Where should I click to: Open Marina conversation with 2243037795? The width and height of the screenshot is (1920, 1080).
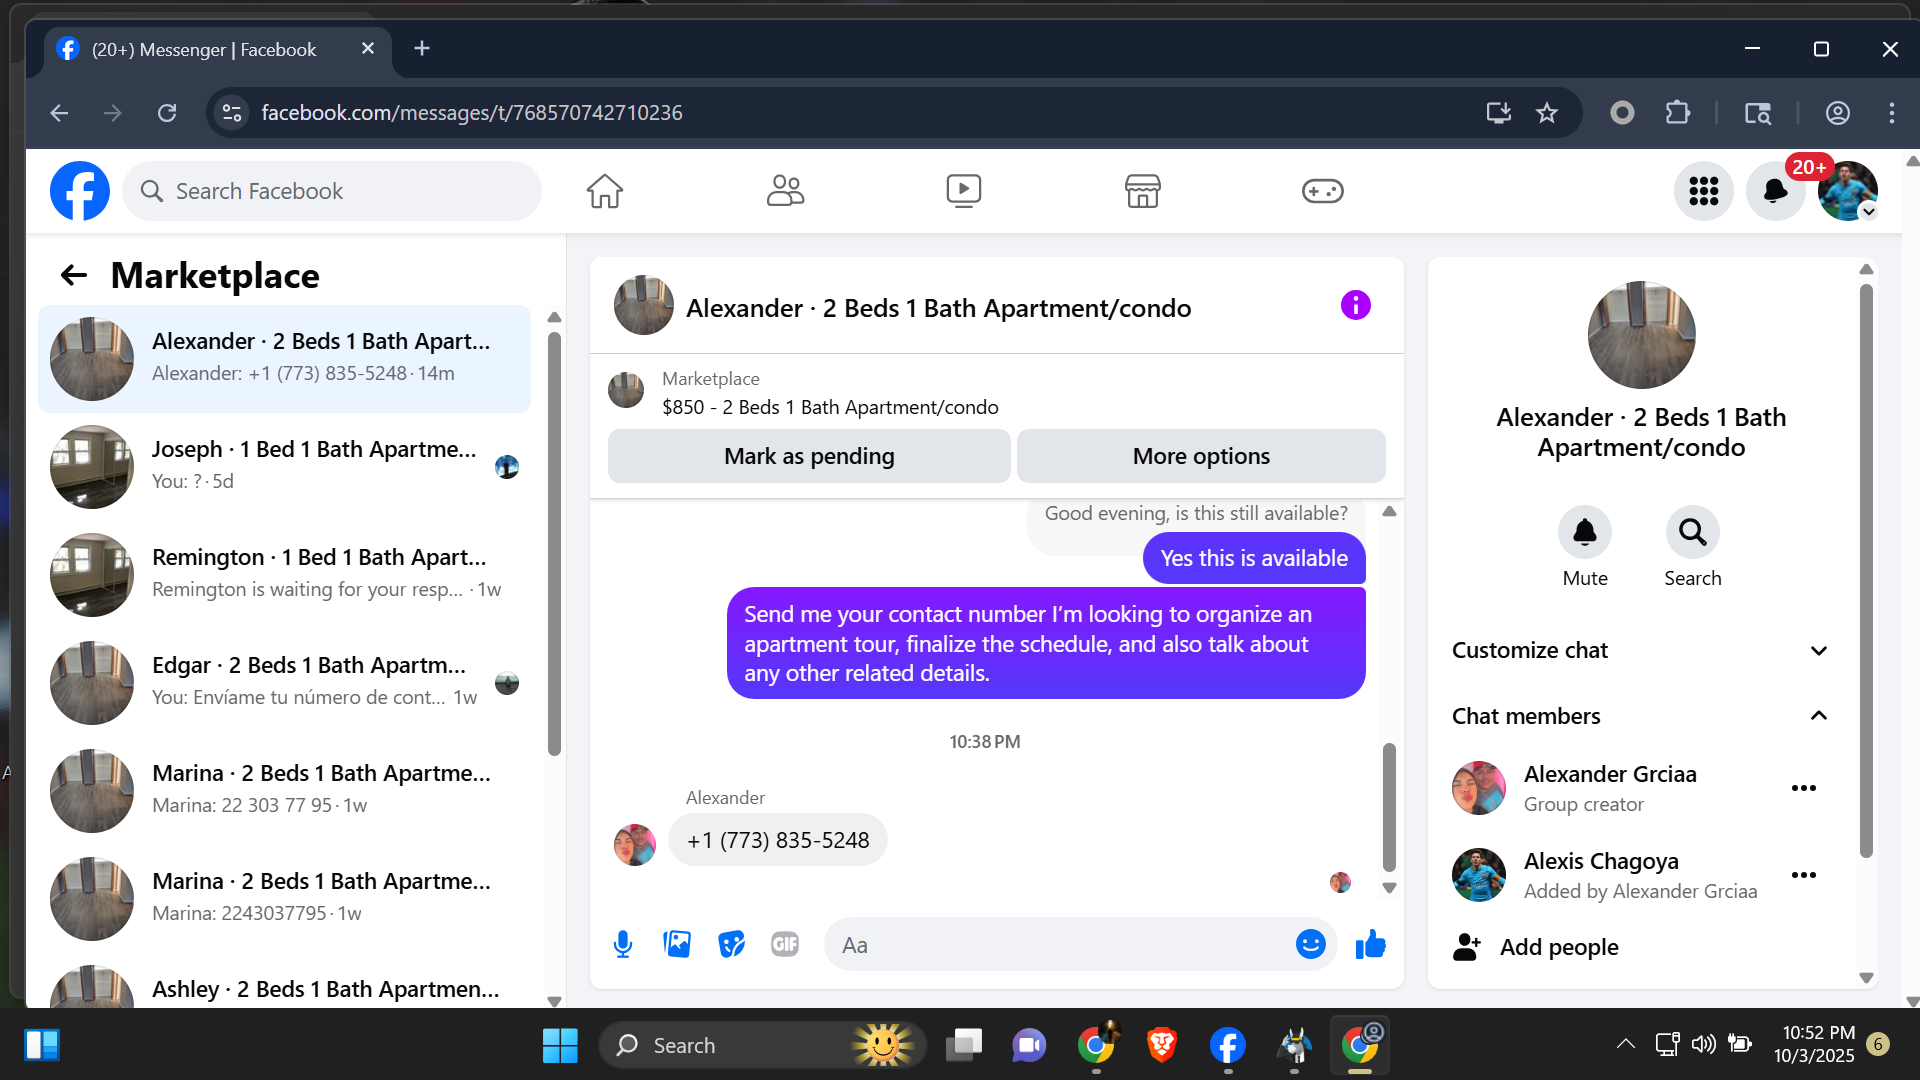tap(284, 898)
